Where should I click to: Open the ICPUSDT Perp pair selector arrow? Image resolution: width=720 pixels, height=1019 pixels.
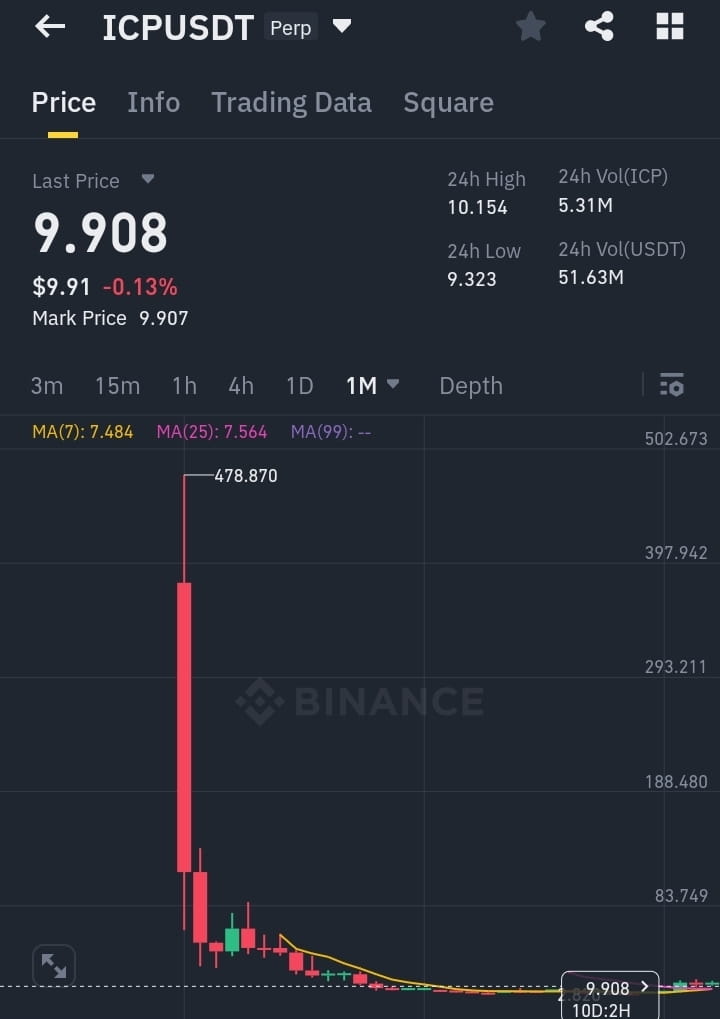[342, 26]
